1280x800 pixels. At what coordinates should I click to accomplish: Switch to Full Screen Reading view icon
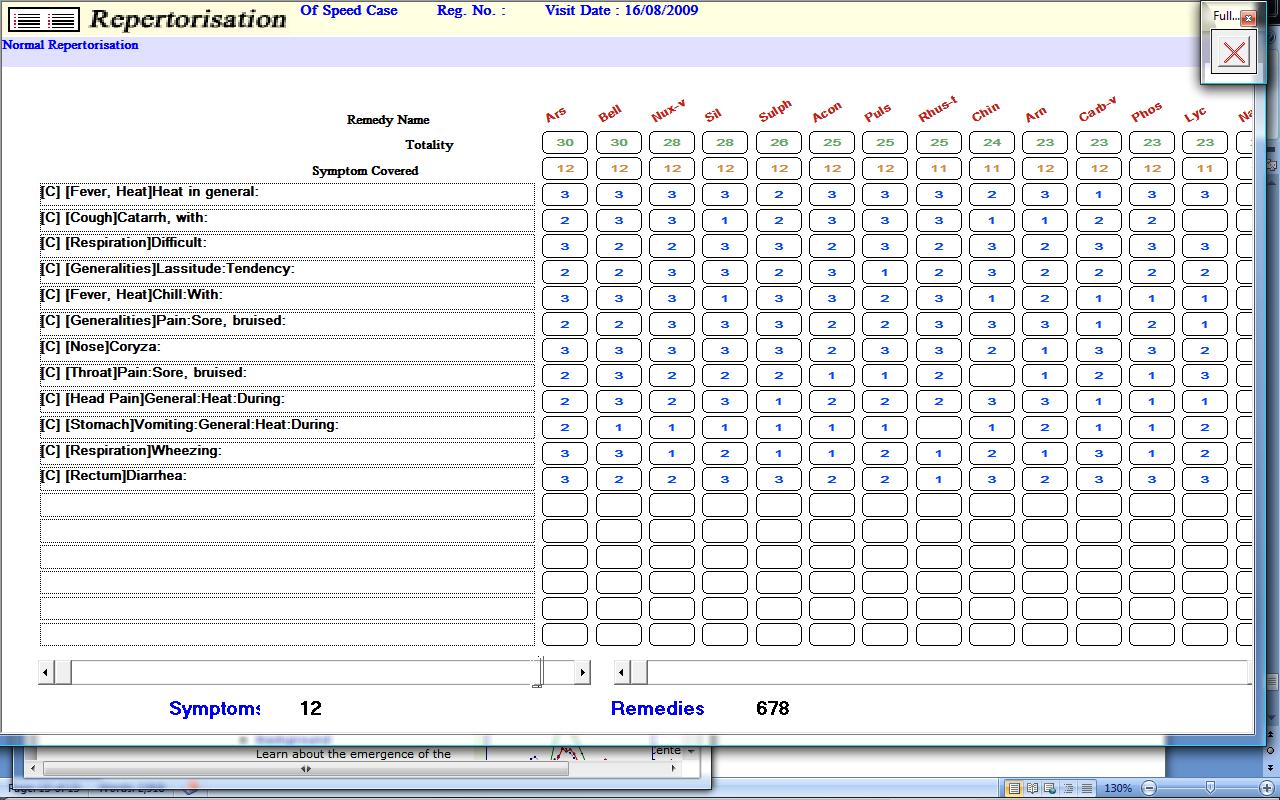tap(1033, 788)
